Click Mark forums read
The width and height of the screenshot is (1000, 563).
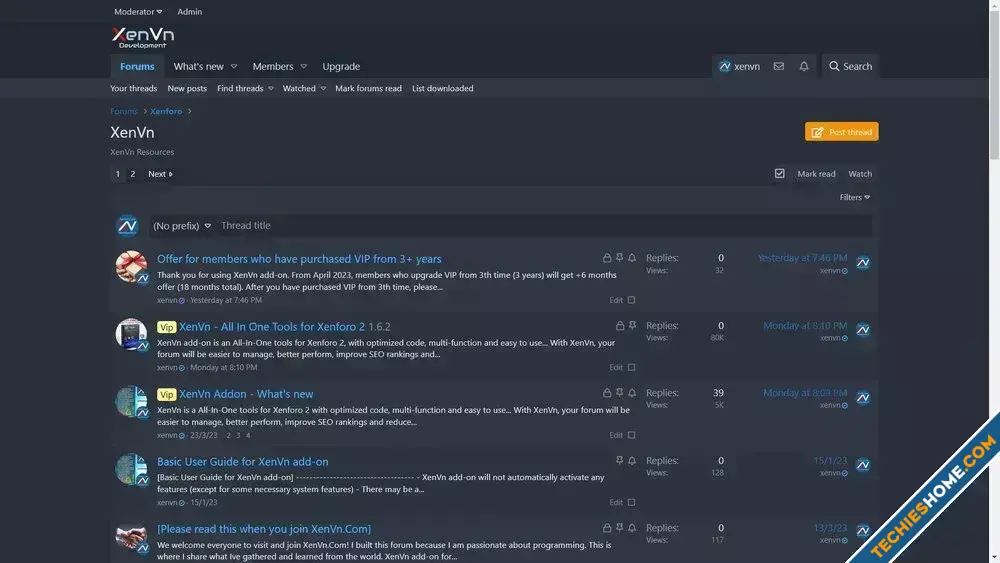point(369,89)
